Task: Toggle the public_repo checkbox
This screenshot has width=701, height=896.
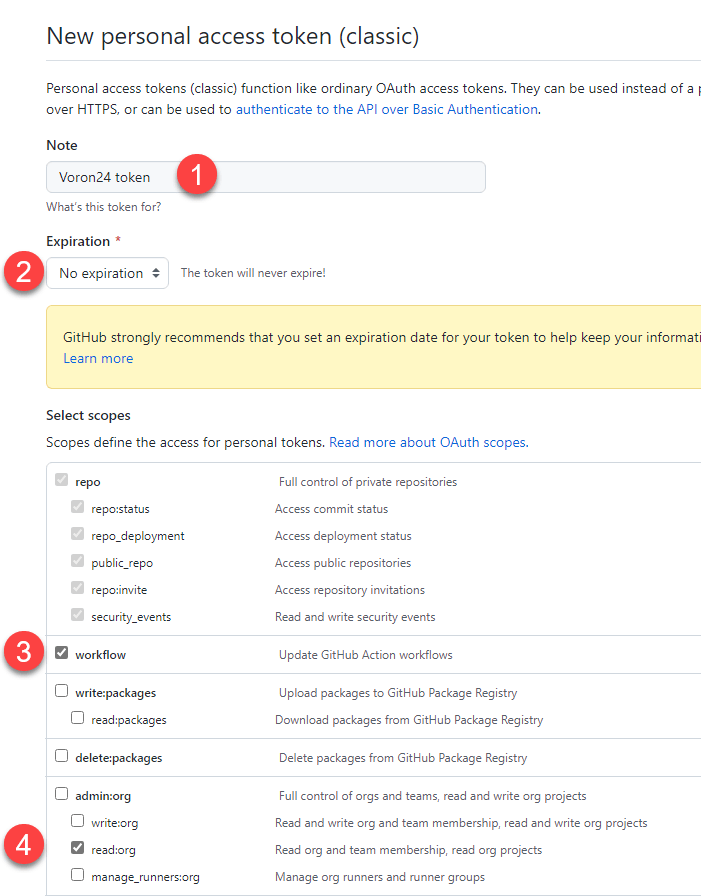Action: [78, 562]
